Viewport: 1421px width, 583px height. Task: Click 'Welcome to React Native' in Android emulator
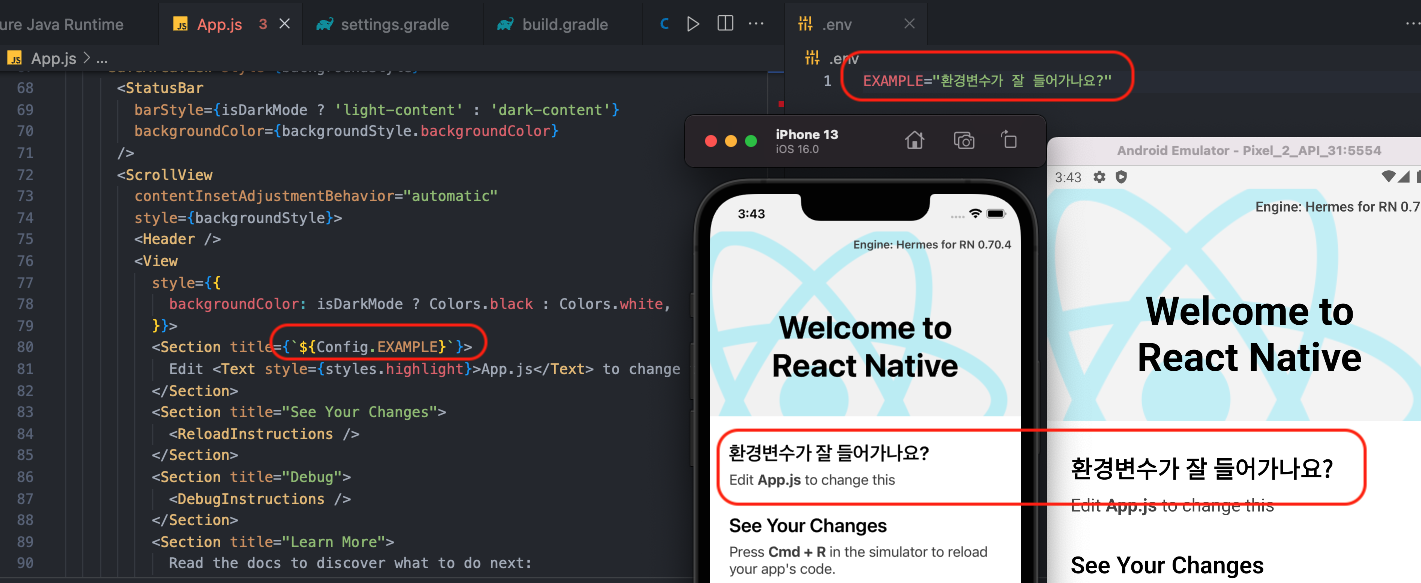tap(1250, 334)
